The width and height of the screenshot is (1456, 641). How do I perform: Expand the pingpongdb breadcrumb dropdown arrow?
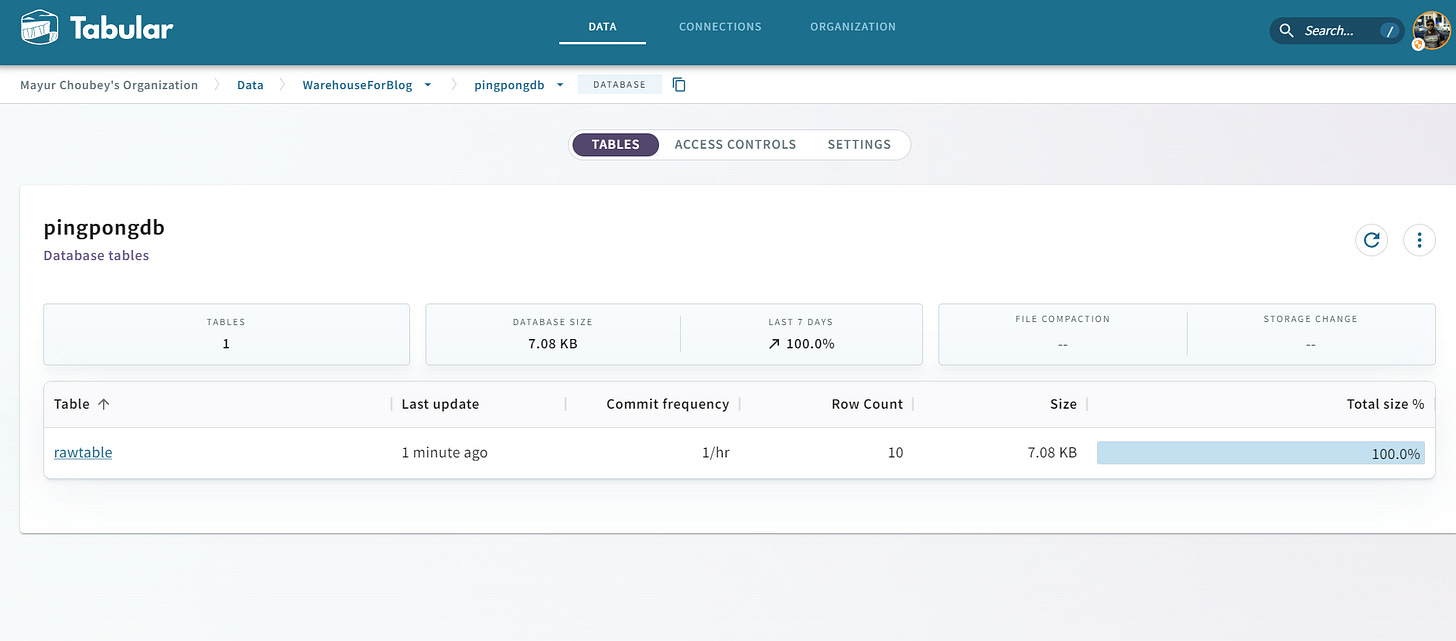tap(560, 85)
